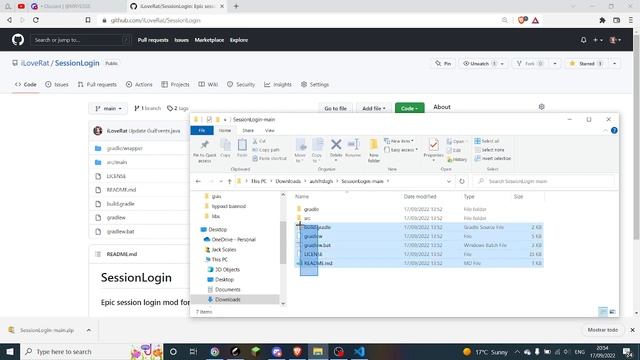Open New item dropdown in Explorer ribbon
Image resolution: width=640 pixels, height=360 pixels.
(x=399, y=141)
